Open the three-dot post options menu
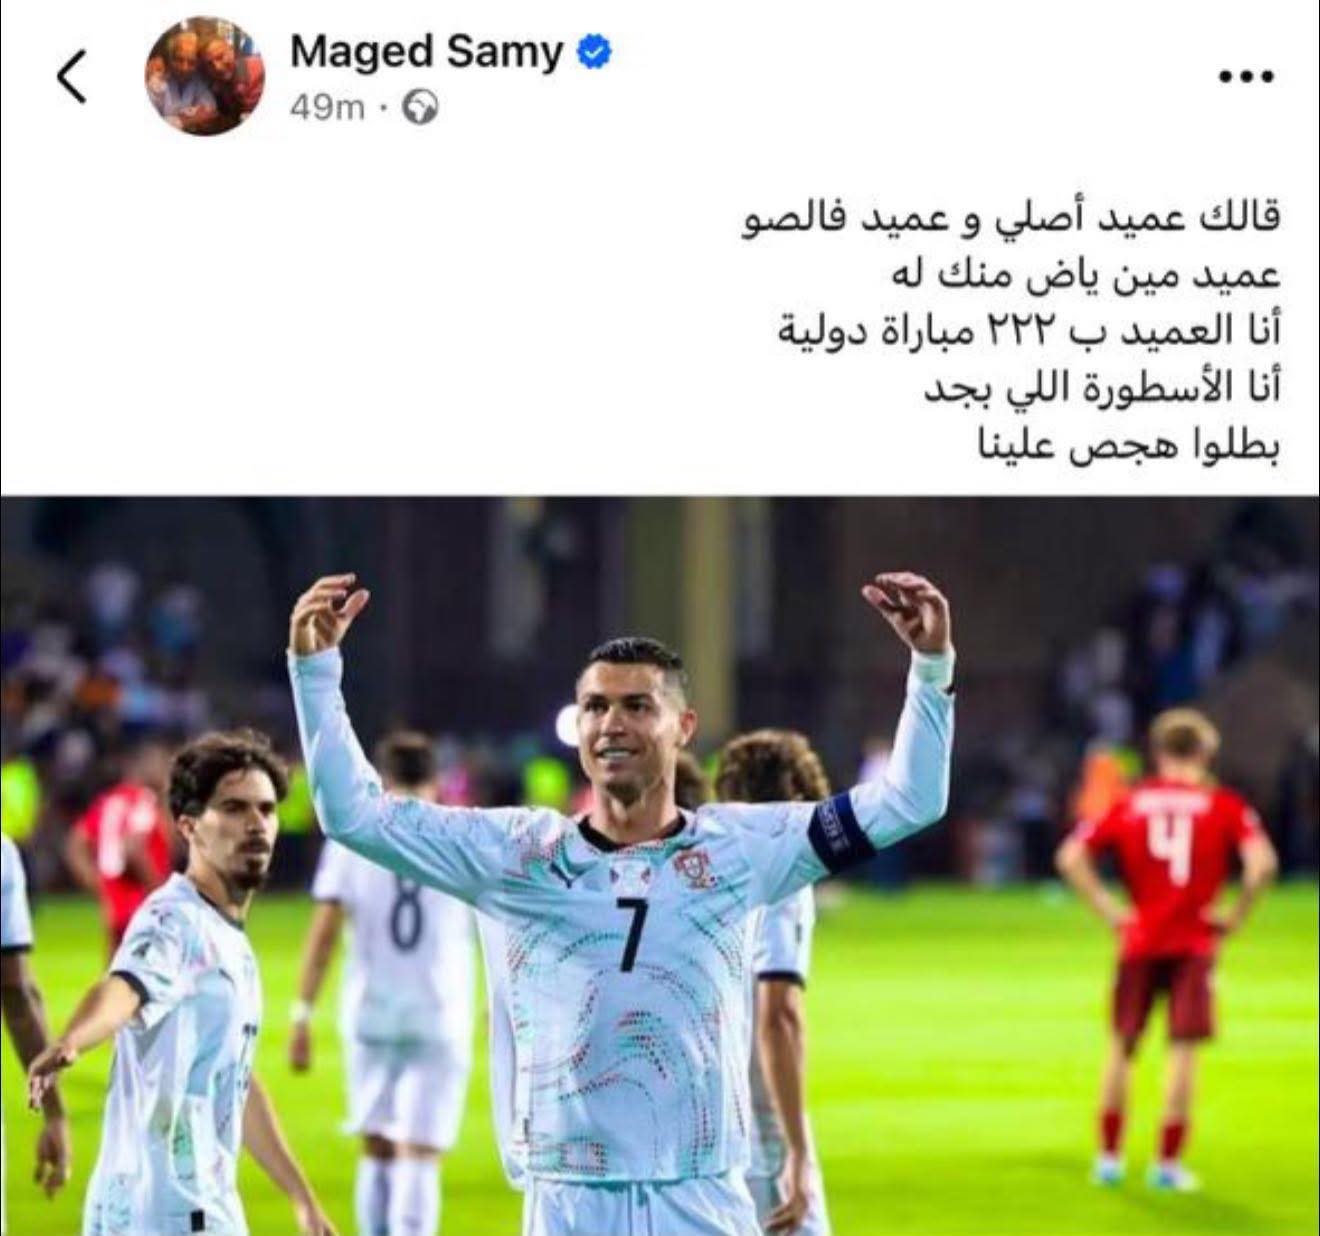1320x1236 pixels. [x=1245, y=77]
